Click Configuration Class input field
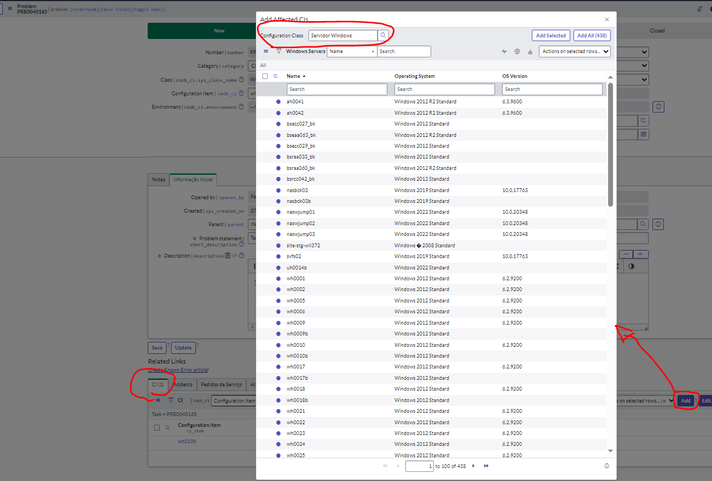The width and height of the screenshot is (712, 481). [x=343, y=35]
